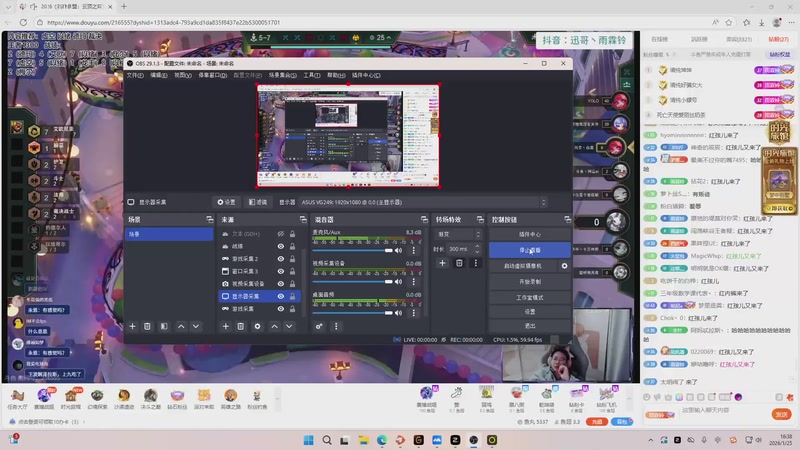Pop out the 场景 dock panel
Image resolution: width=800 pixels, height=450 pixels.
tap(210, 219)
